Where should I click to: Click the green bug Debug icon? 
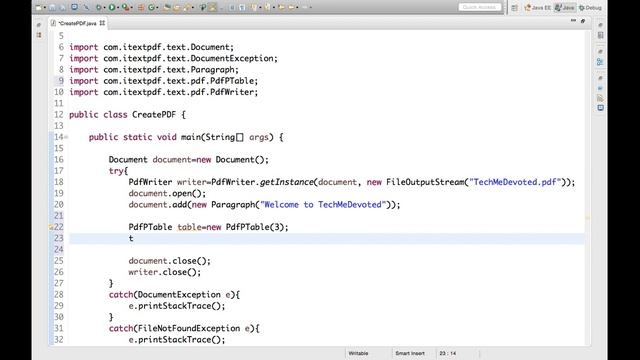pos(98,7)
